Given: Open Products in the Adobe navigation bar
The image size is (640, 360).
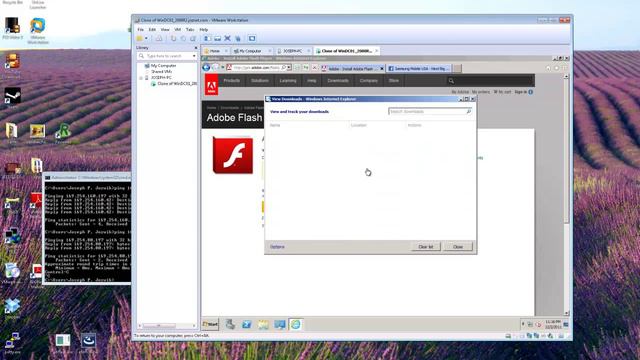Looking at the screenshot, I should coord(231,81).
